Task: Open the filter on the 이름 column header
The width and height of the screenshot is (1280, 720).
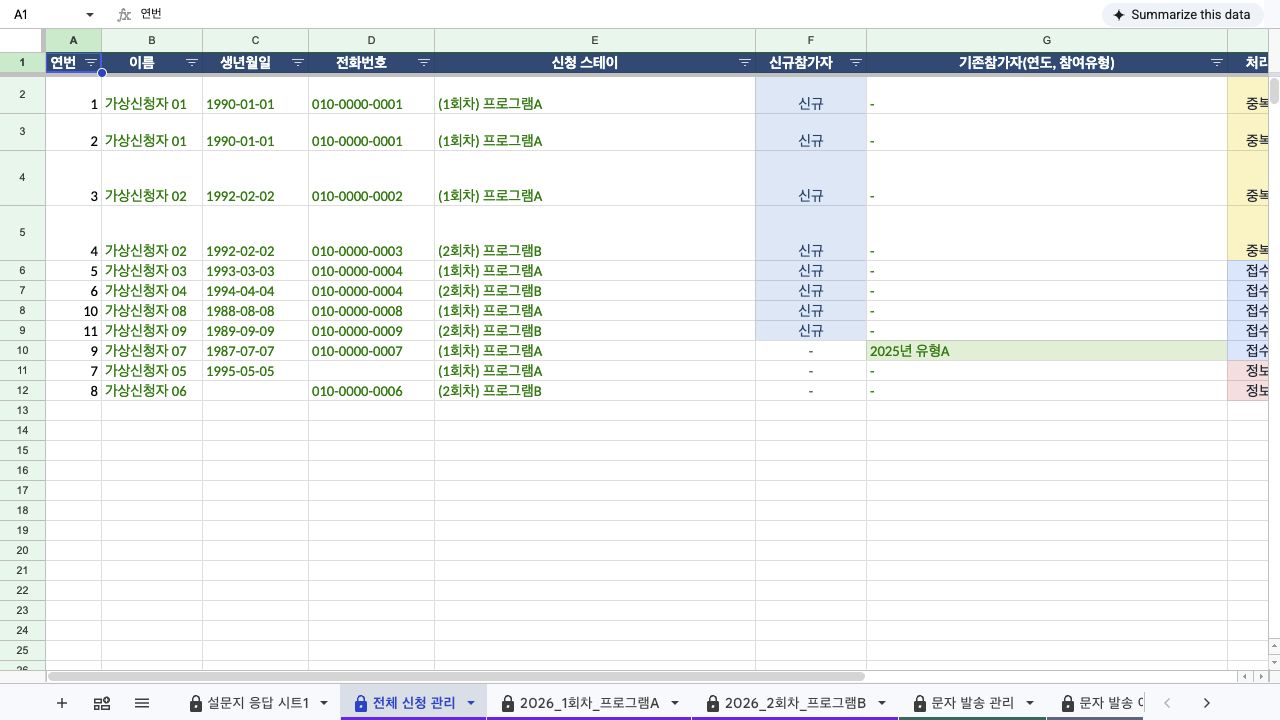Action: (192, 62)
